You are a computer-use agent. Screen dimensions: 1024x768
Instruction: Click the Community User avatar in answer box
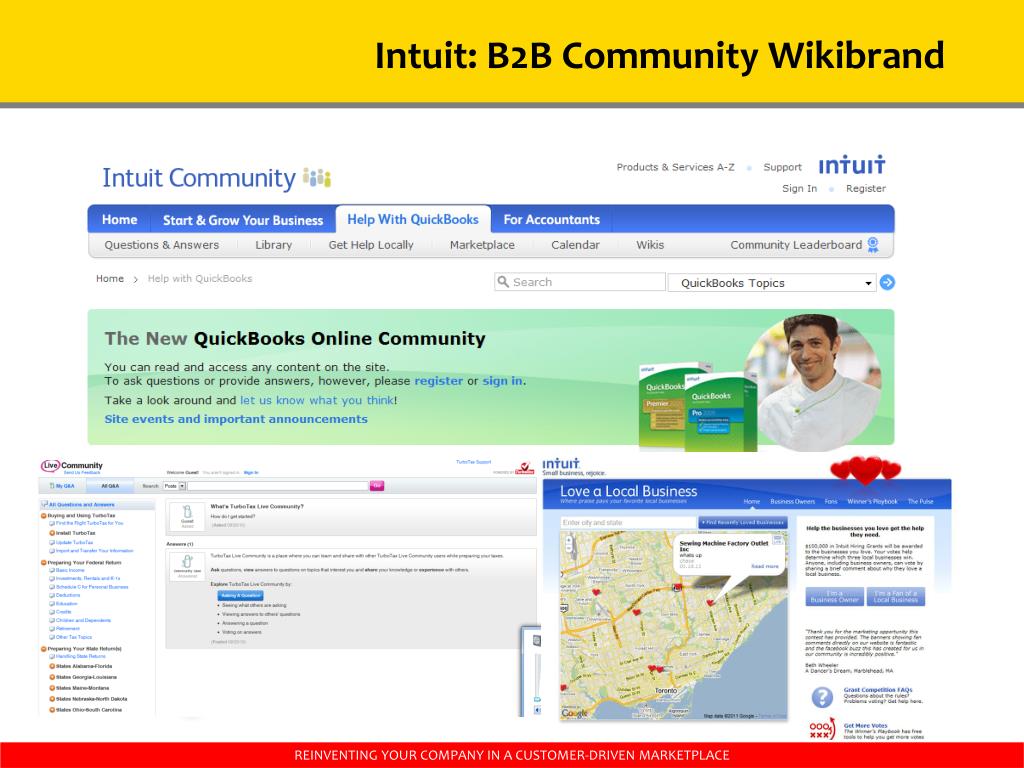(187, 562)
